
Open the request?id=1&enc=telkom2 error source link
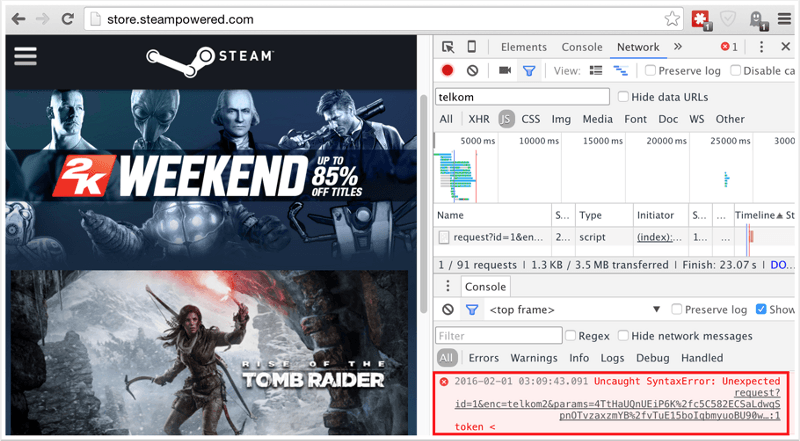(617, 404)
